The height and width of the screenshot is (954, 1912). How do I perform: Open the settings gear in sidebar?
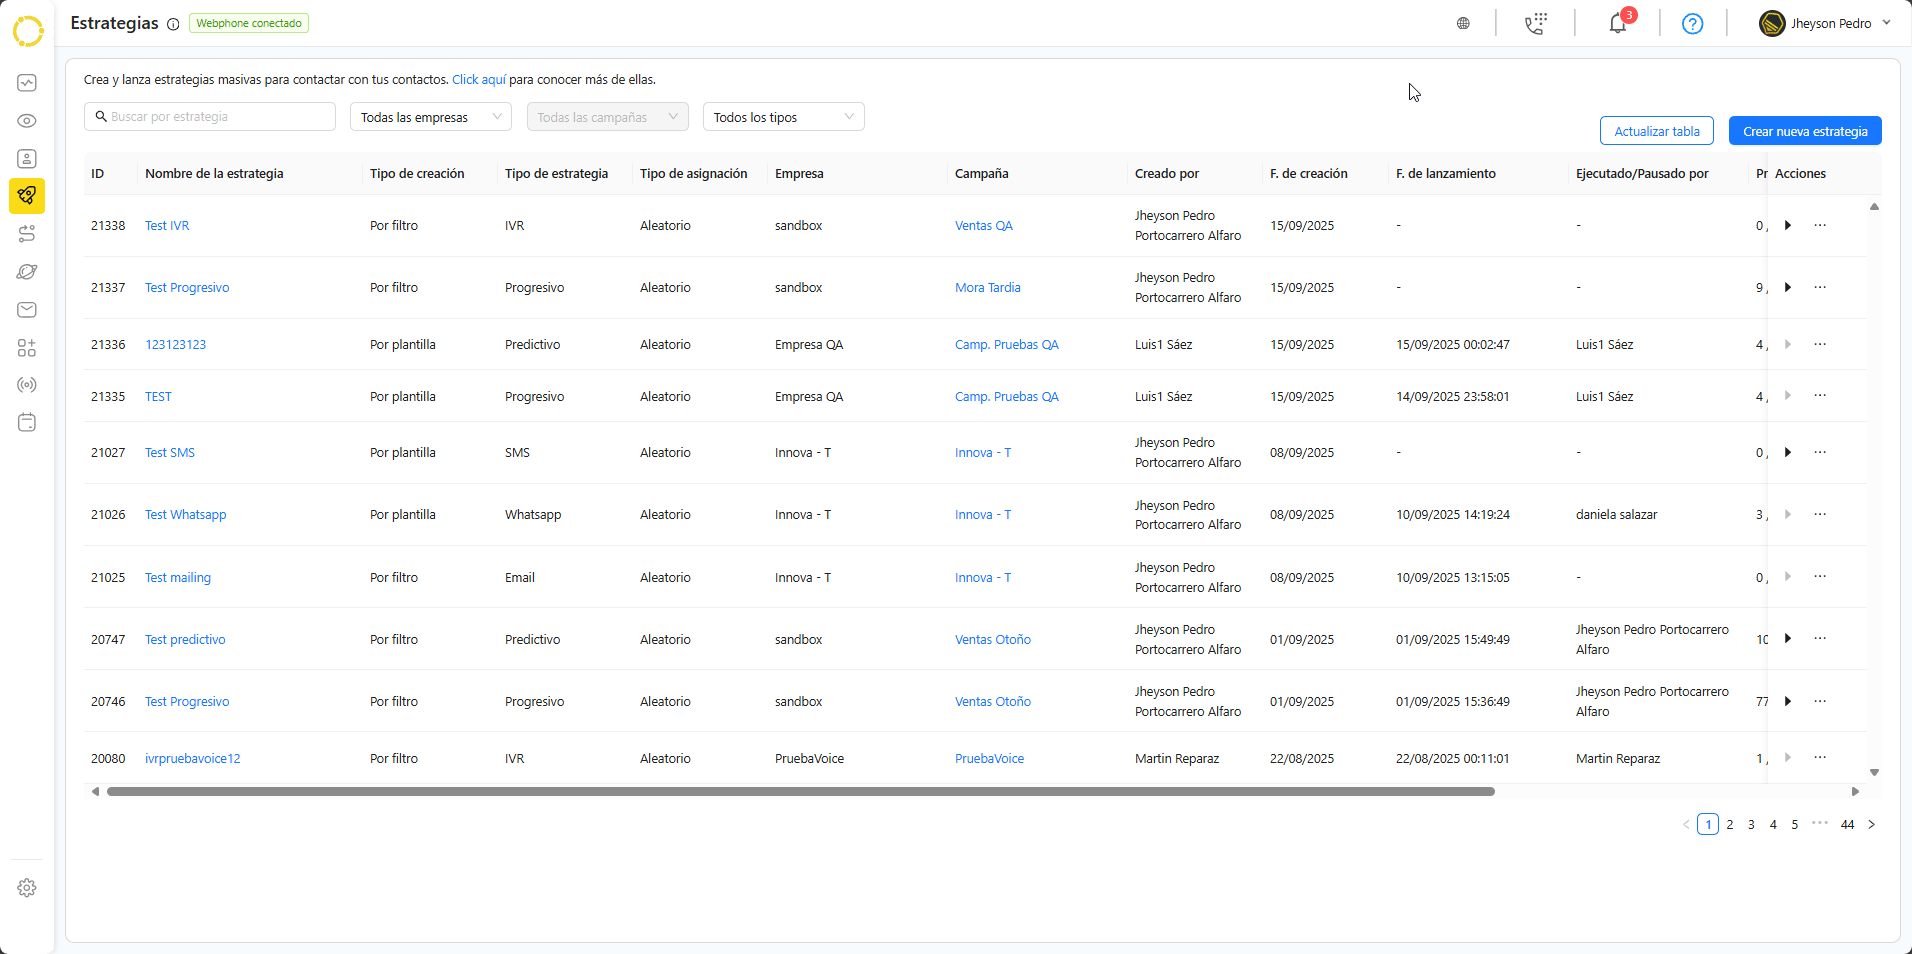(x=27, y=888)
